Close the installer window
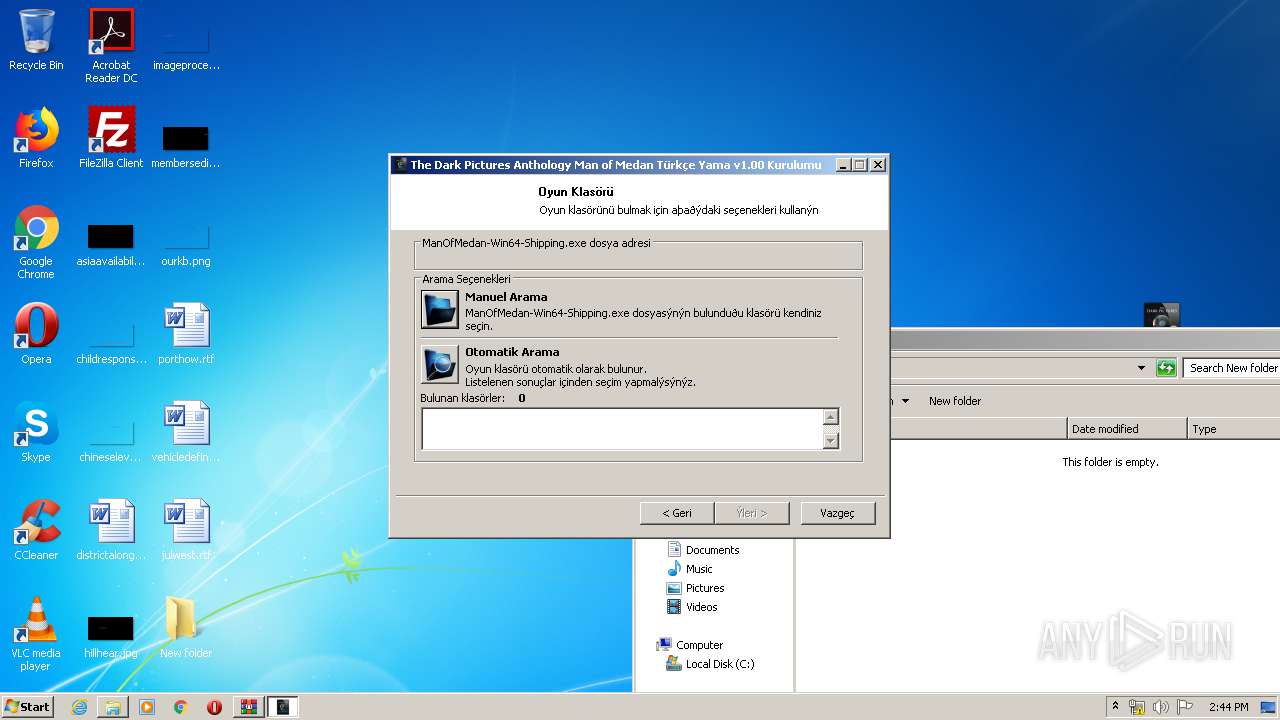1280x720 pixels. [x=877, y=165]
